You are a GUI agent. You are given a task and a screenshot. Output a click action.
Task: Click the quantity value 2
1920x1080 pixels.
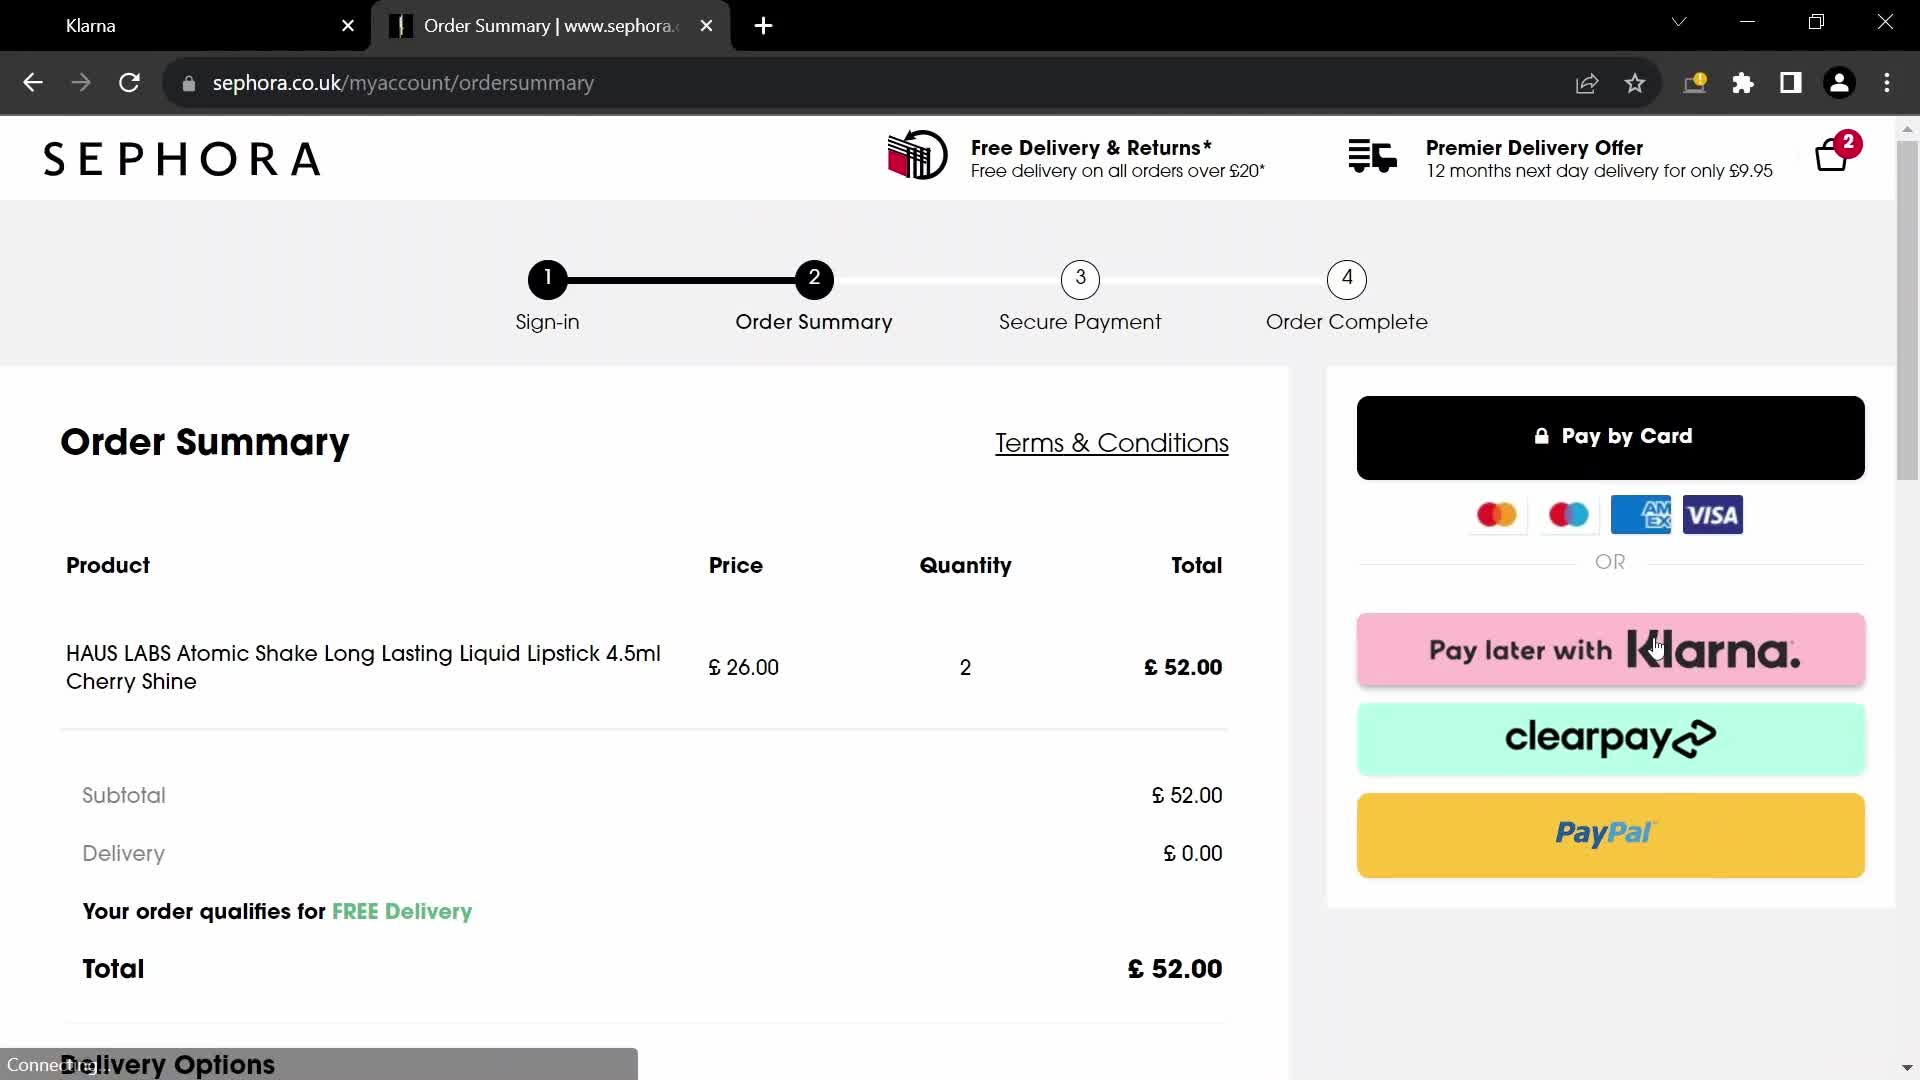pos(965,668)
